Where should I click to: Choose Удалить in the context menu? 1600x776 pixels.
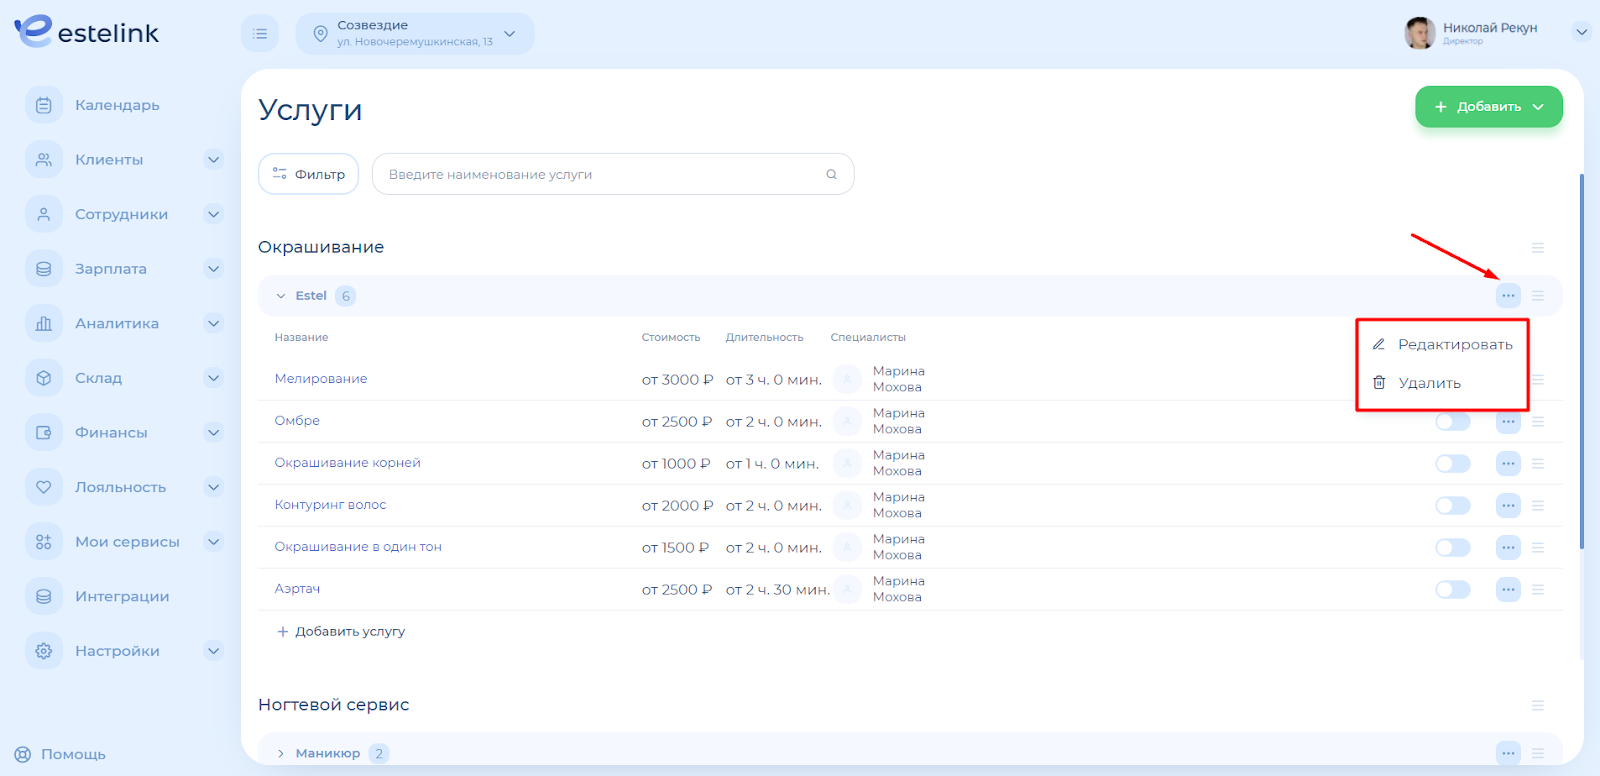[x=1429, y=383]
